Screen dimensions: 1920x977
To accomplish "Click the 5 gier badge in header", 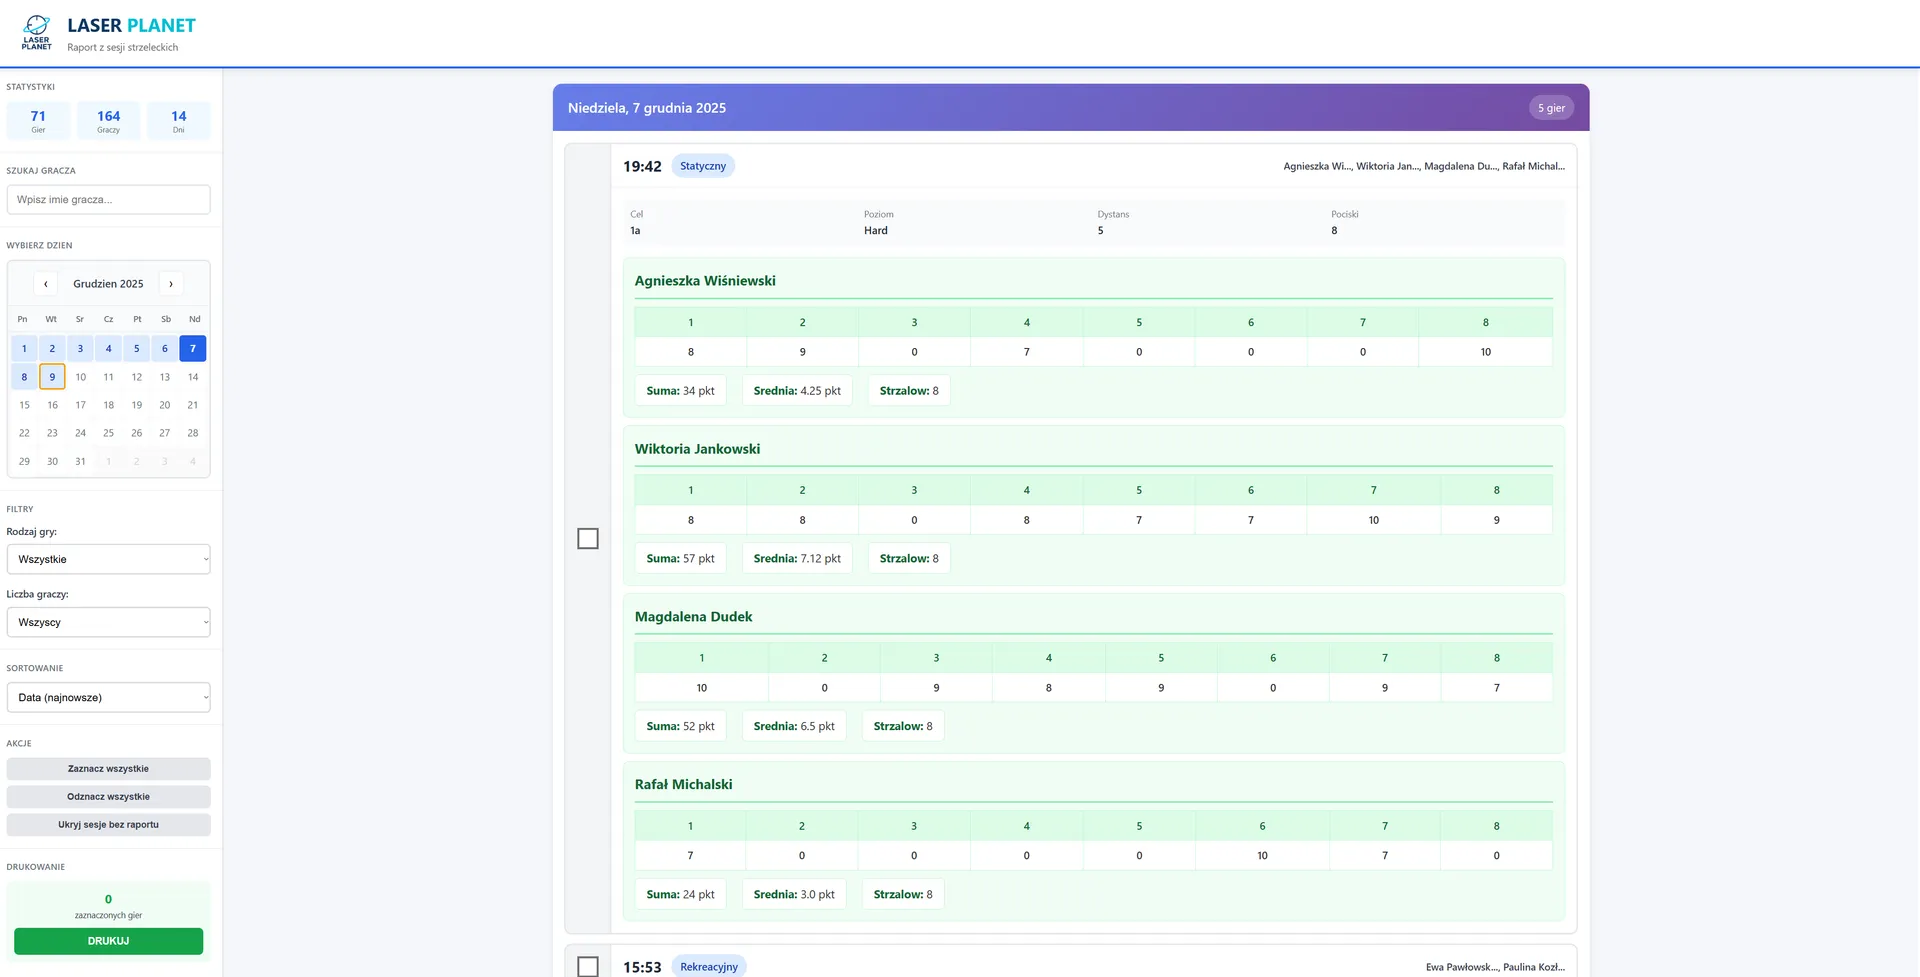I will [x=1551, y=108].
